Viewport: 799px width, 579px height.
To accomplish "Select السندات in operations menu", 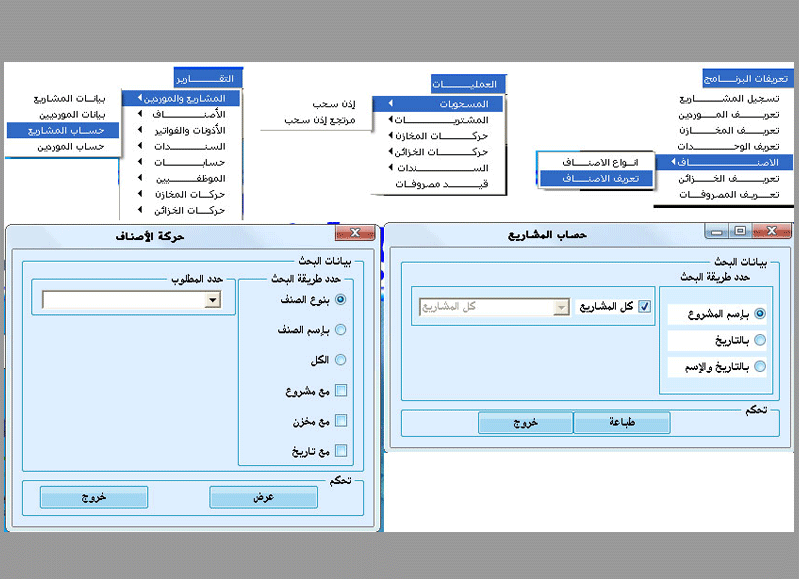I will [438, 168].
